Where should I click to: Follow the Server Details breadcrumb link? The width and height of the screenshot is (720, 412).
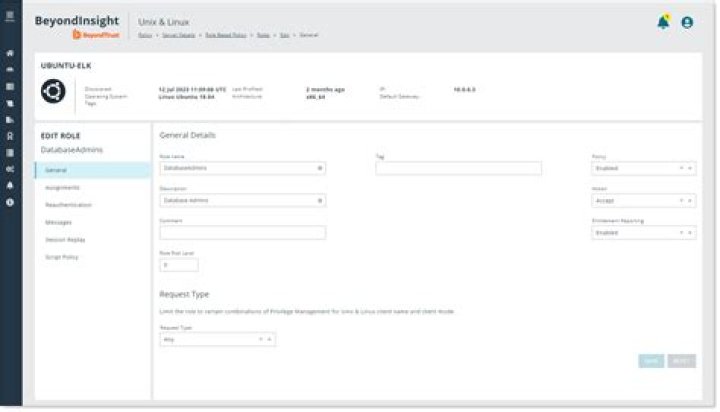tap(178, 35)
